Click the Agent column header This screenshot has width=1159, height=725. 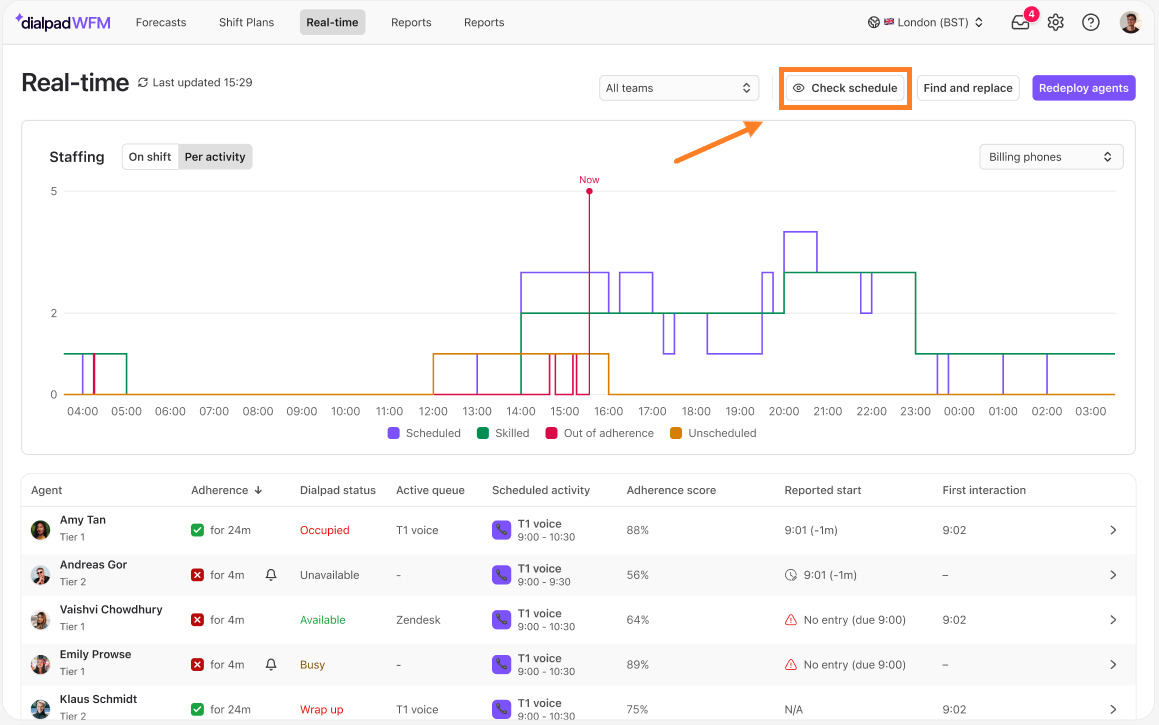tap(47, 490)
